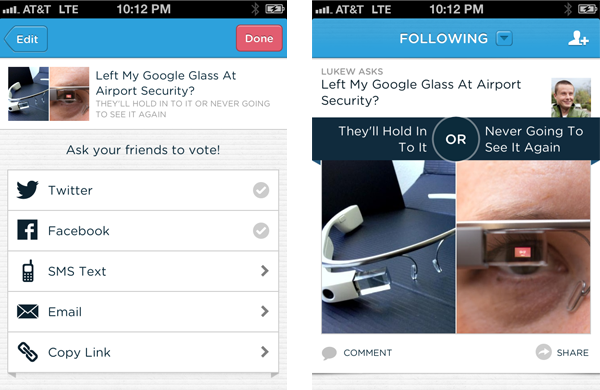600x390 pixels.
Task: Open Email row chevron arrow
Action: point(264,311)
